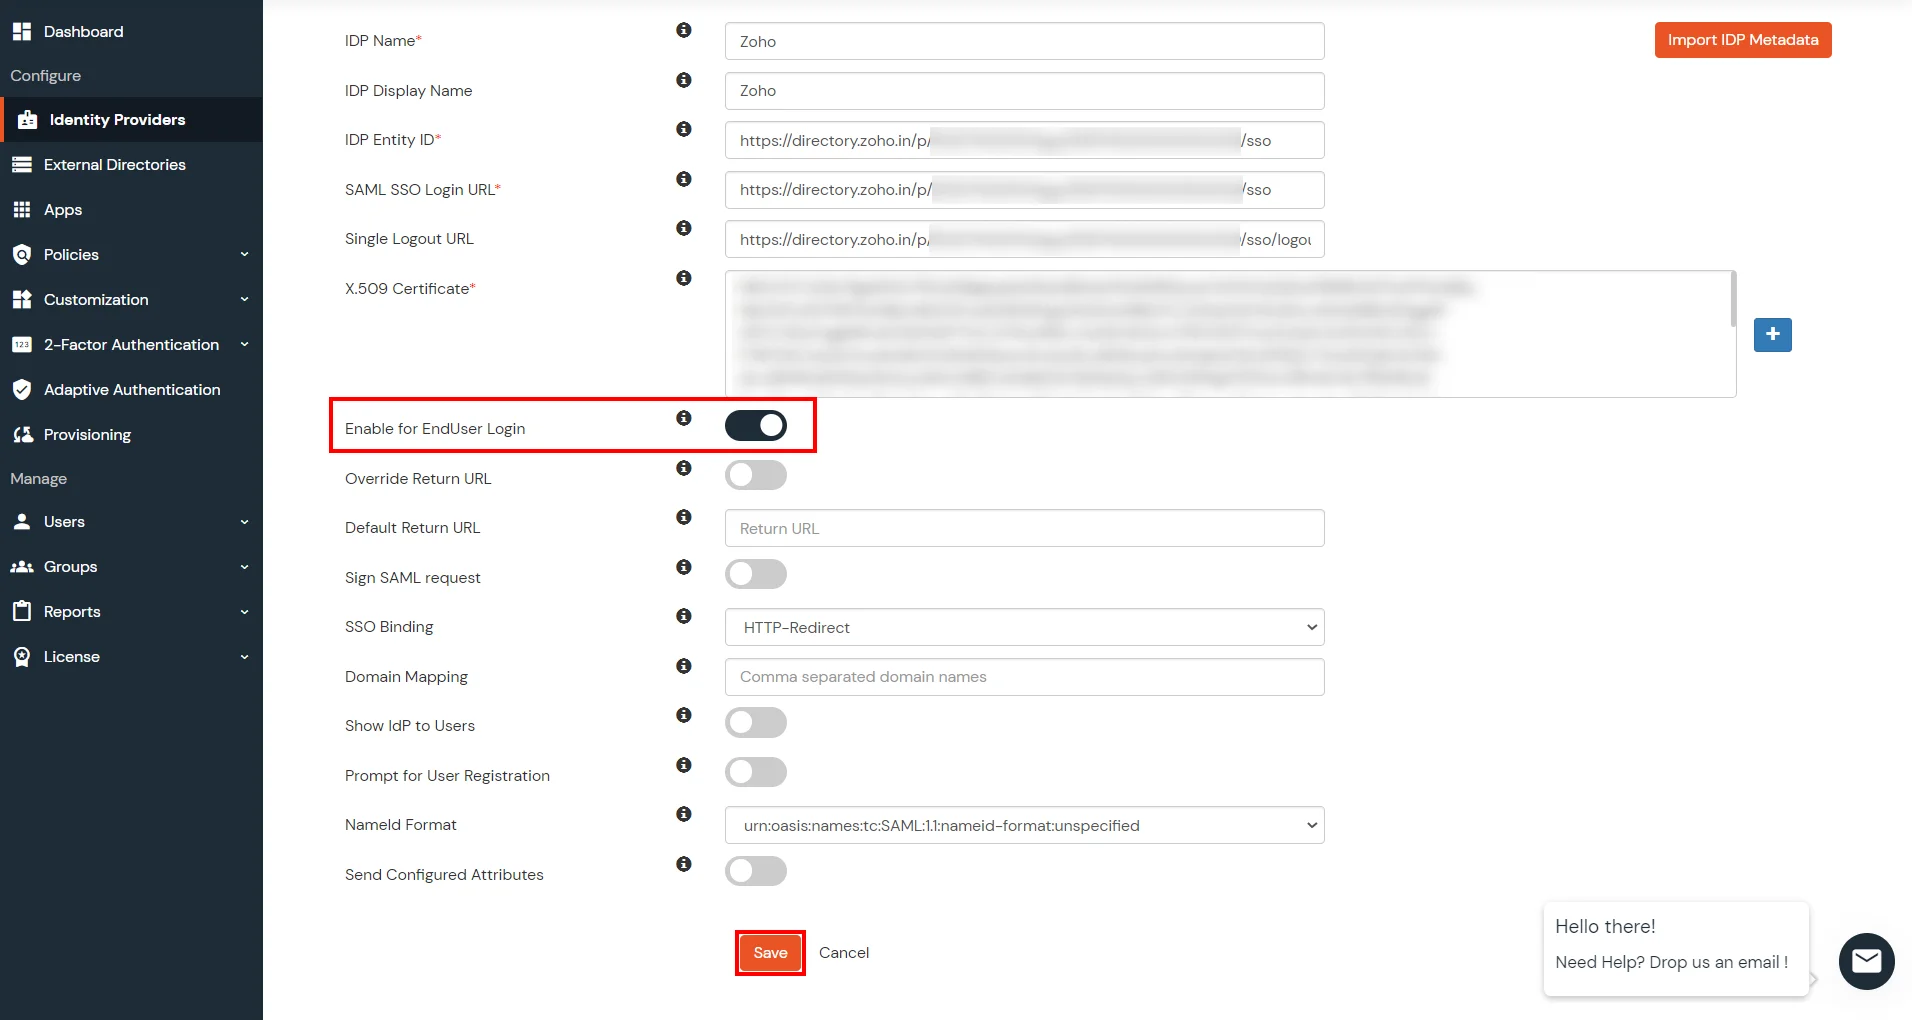1912x1020 pixels.
Task: Turn on Send Configured Attributes toggle
Action: click(756, 871)
